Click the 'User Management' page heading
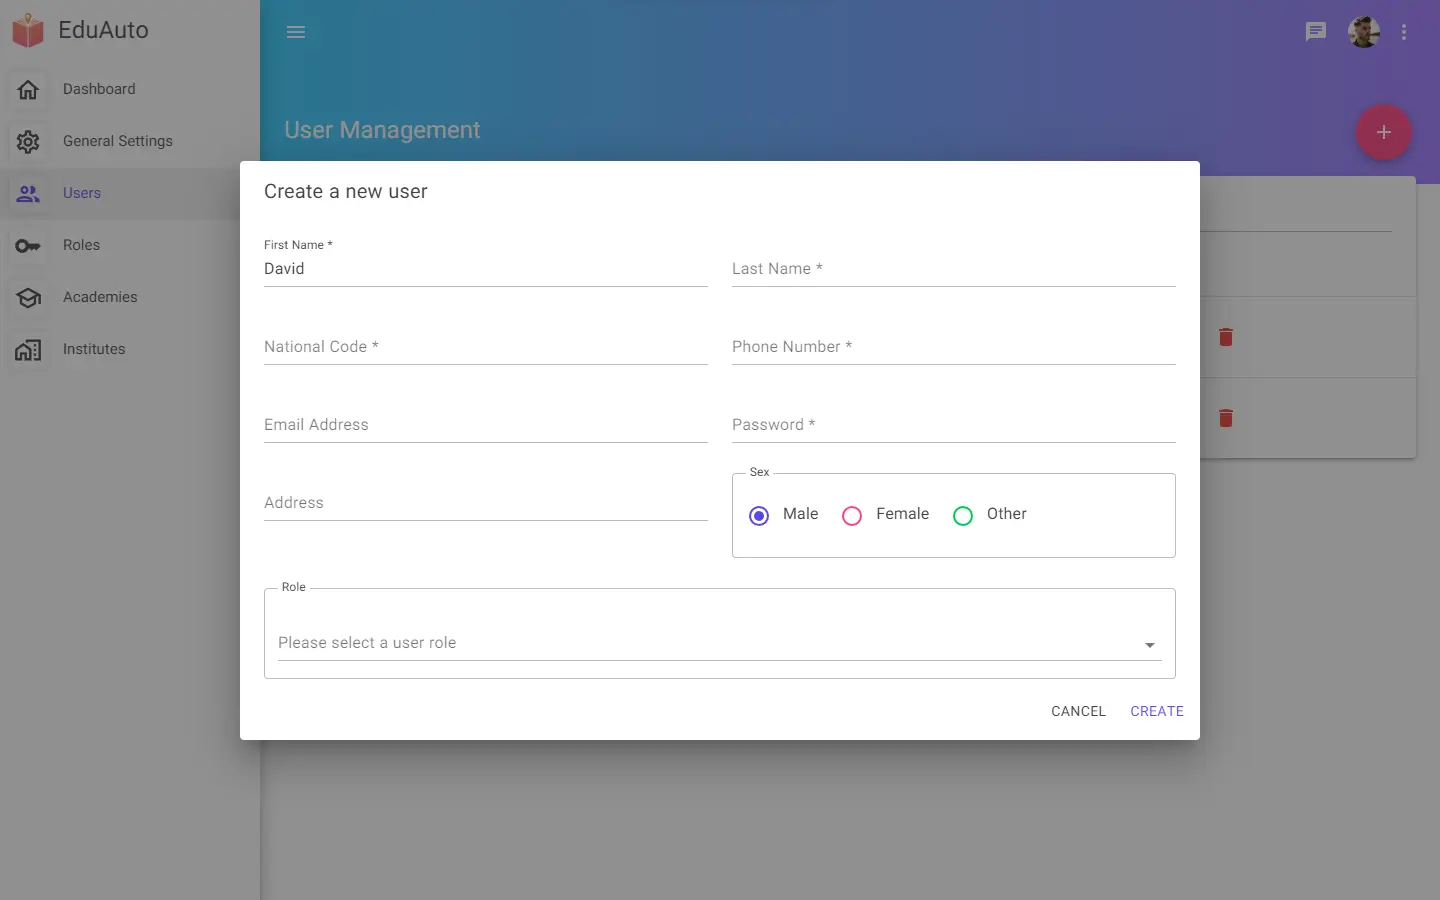The image size is (1440, 900). (382, 130)
